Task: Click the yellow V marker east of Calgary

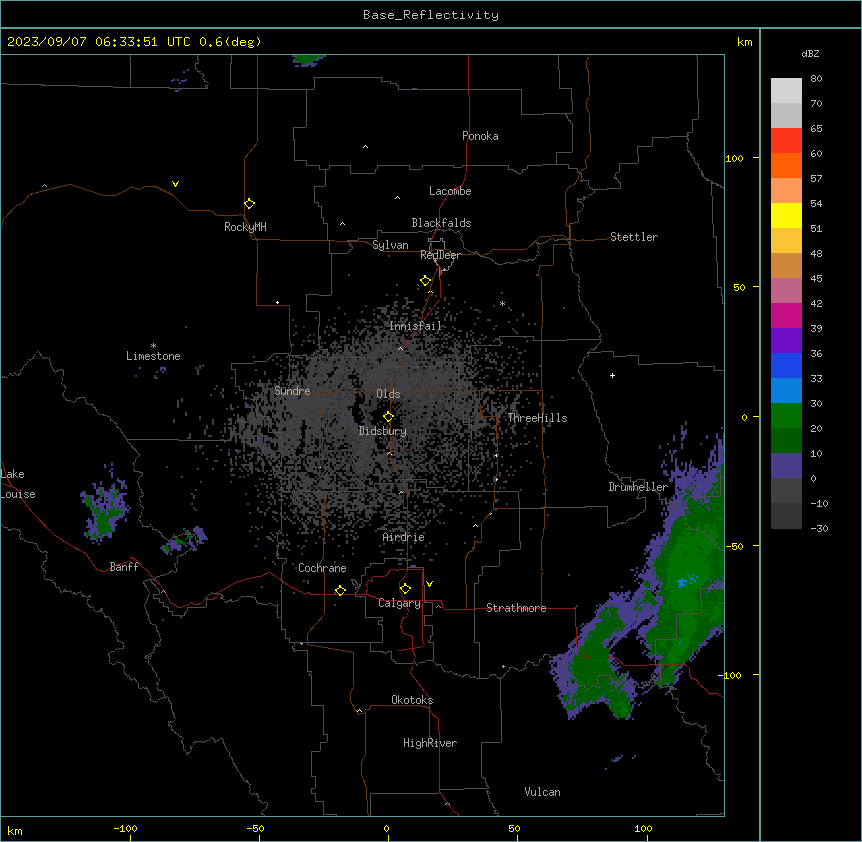Action: pyautogui.click(x=429, y=584)
